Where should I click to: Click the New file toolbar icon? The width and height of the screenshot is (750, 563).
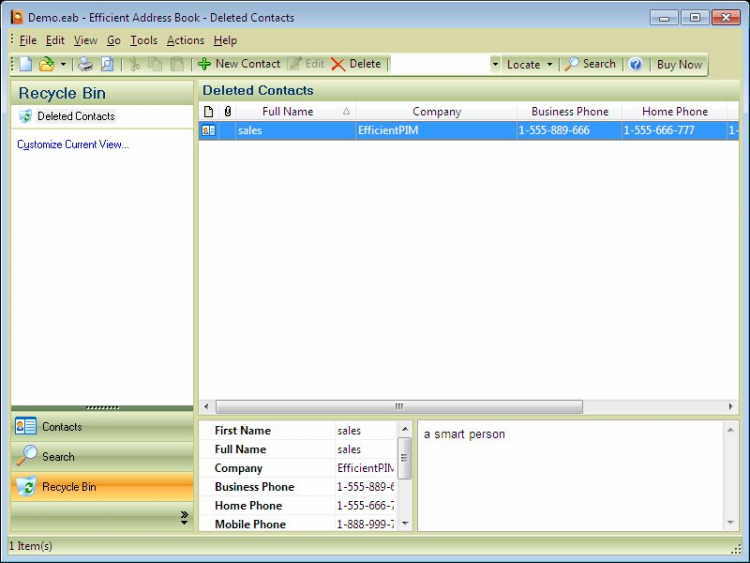26,64
